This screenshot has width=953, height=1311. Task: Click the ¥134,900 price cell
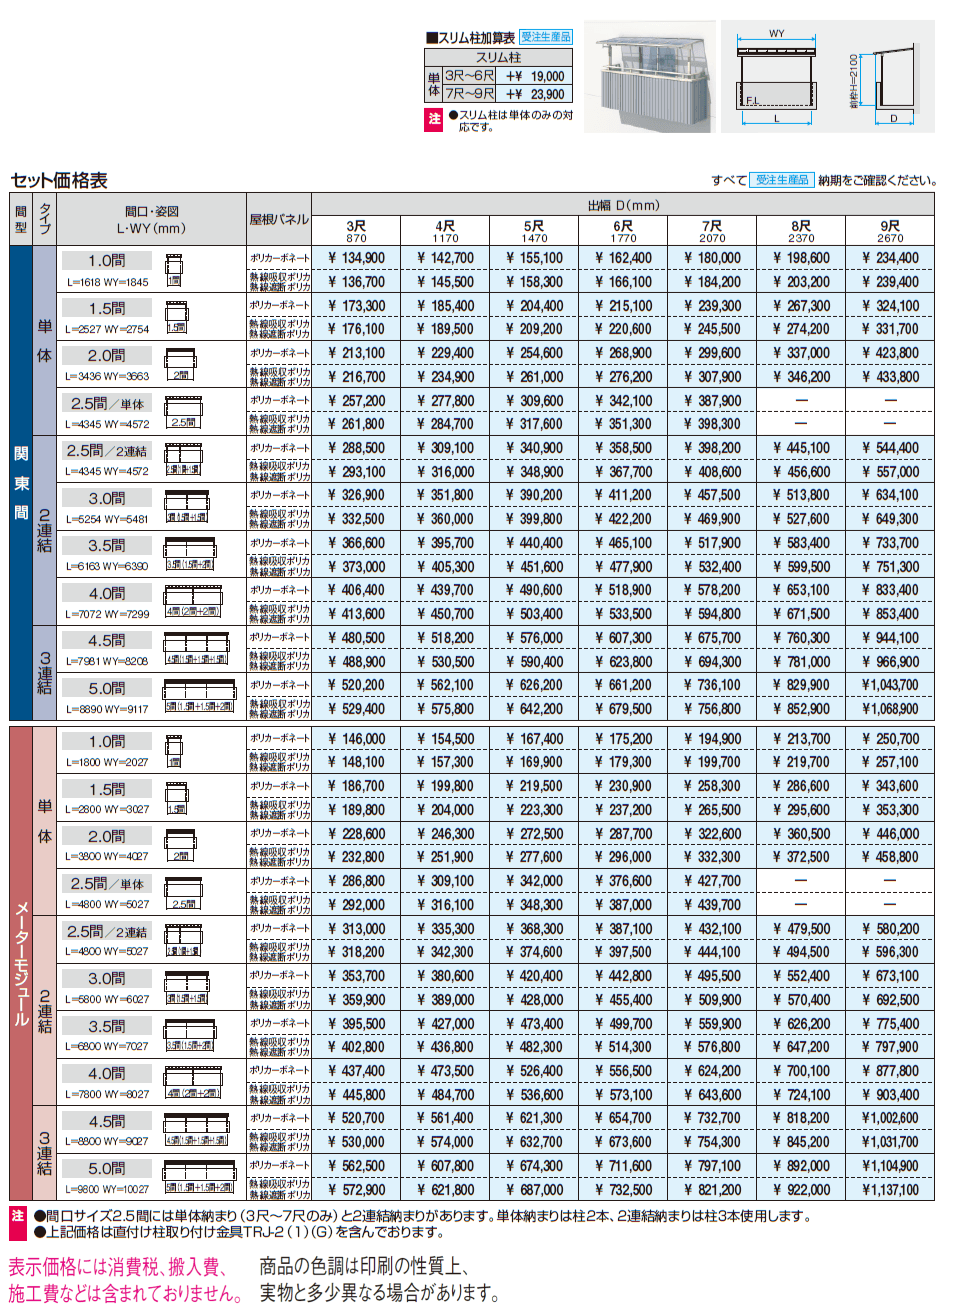coord(356,258)
